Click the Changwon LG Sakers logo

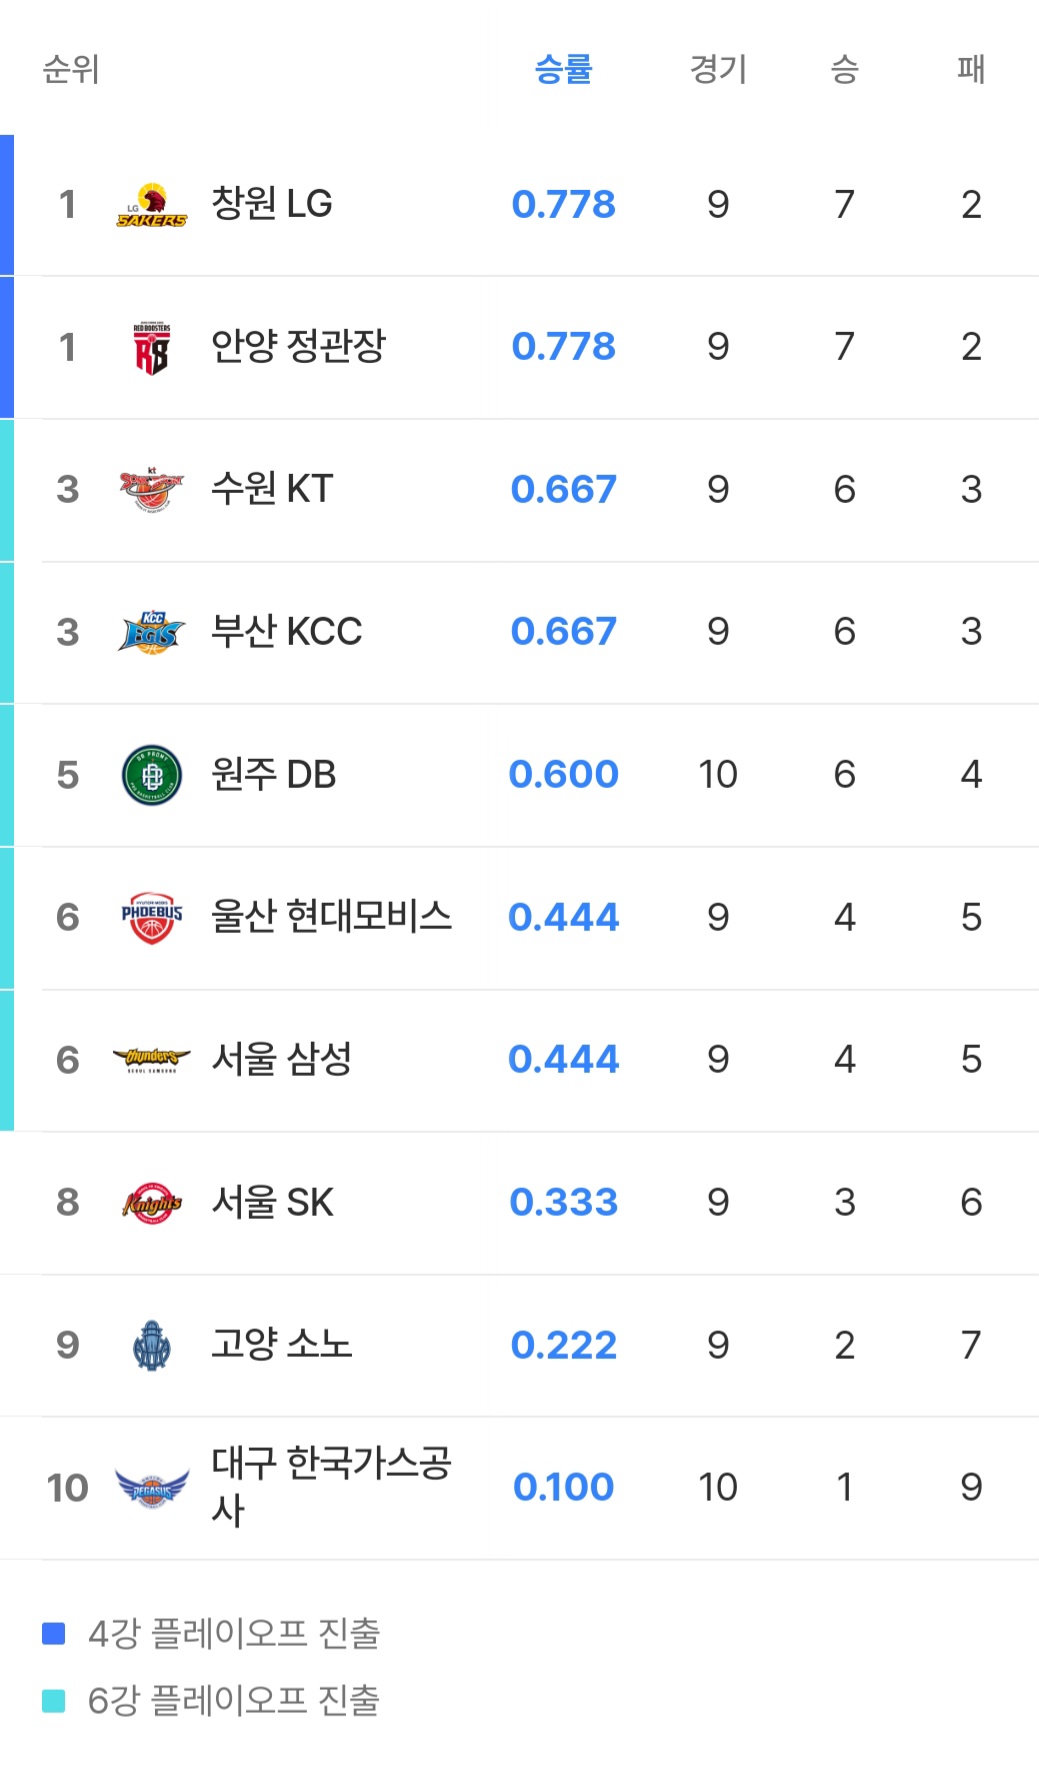click(x=151, y=205)
